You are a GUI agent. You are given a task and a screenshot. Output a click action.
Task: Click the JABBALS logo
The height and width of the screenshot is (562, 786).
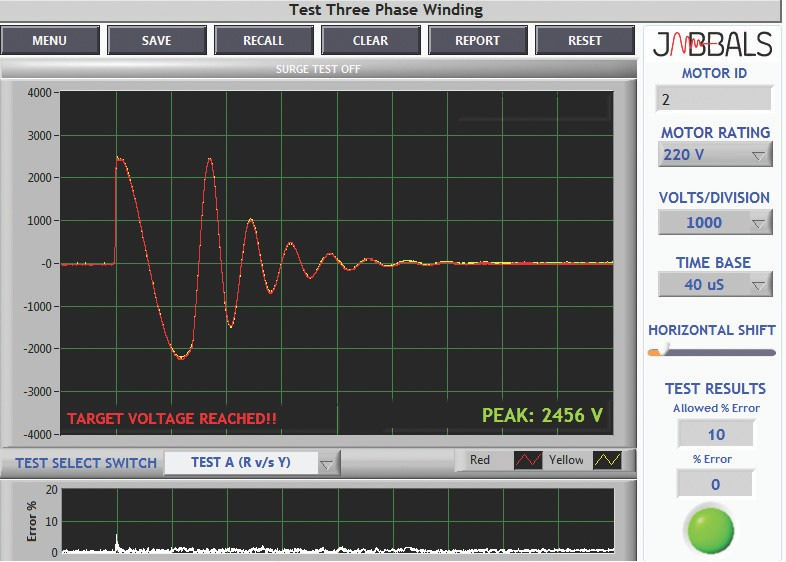[x=712, y=44]
